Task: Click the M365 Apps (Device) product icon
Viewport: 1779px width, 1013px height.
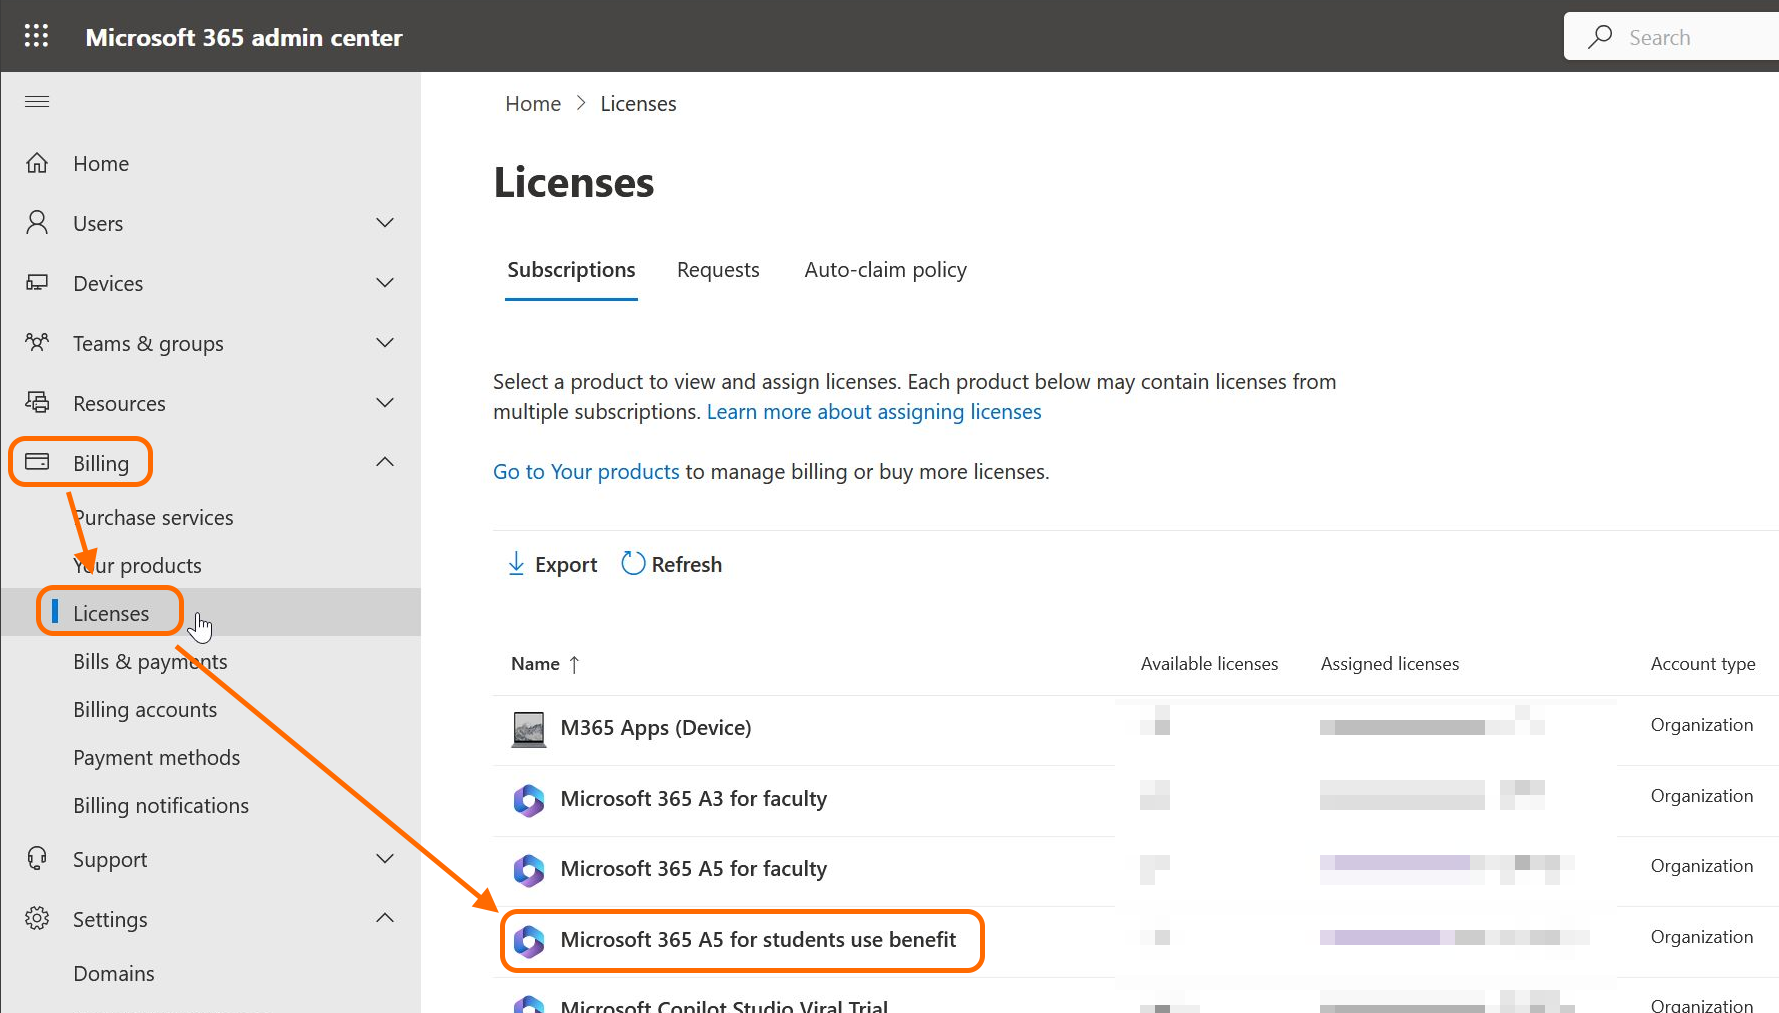Action: coord(529,729)
